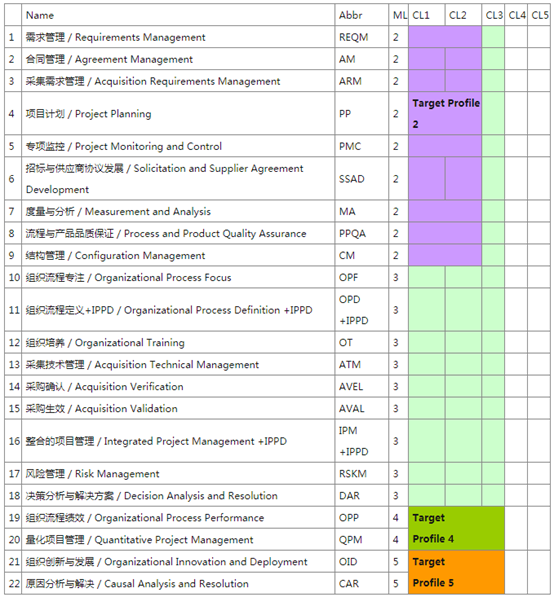Select Acquisition Technical Management cell
Image resolution: width=554 pixels, height=597 pixels.
pyautogui.click(x=178, y=364)
